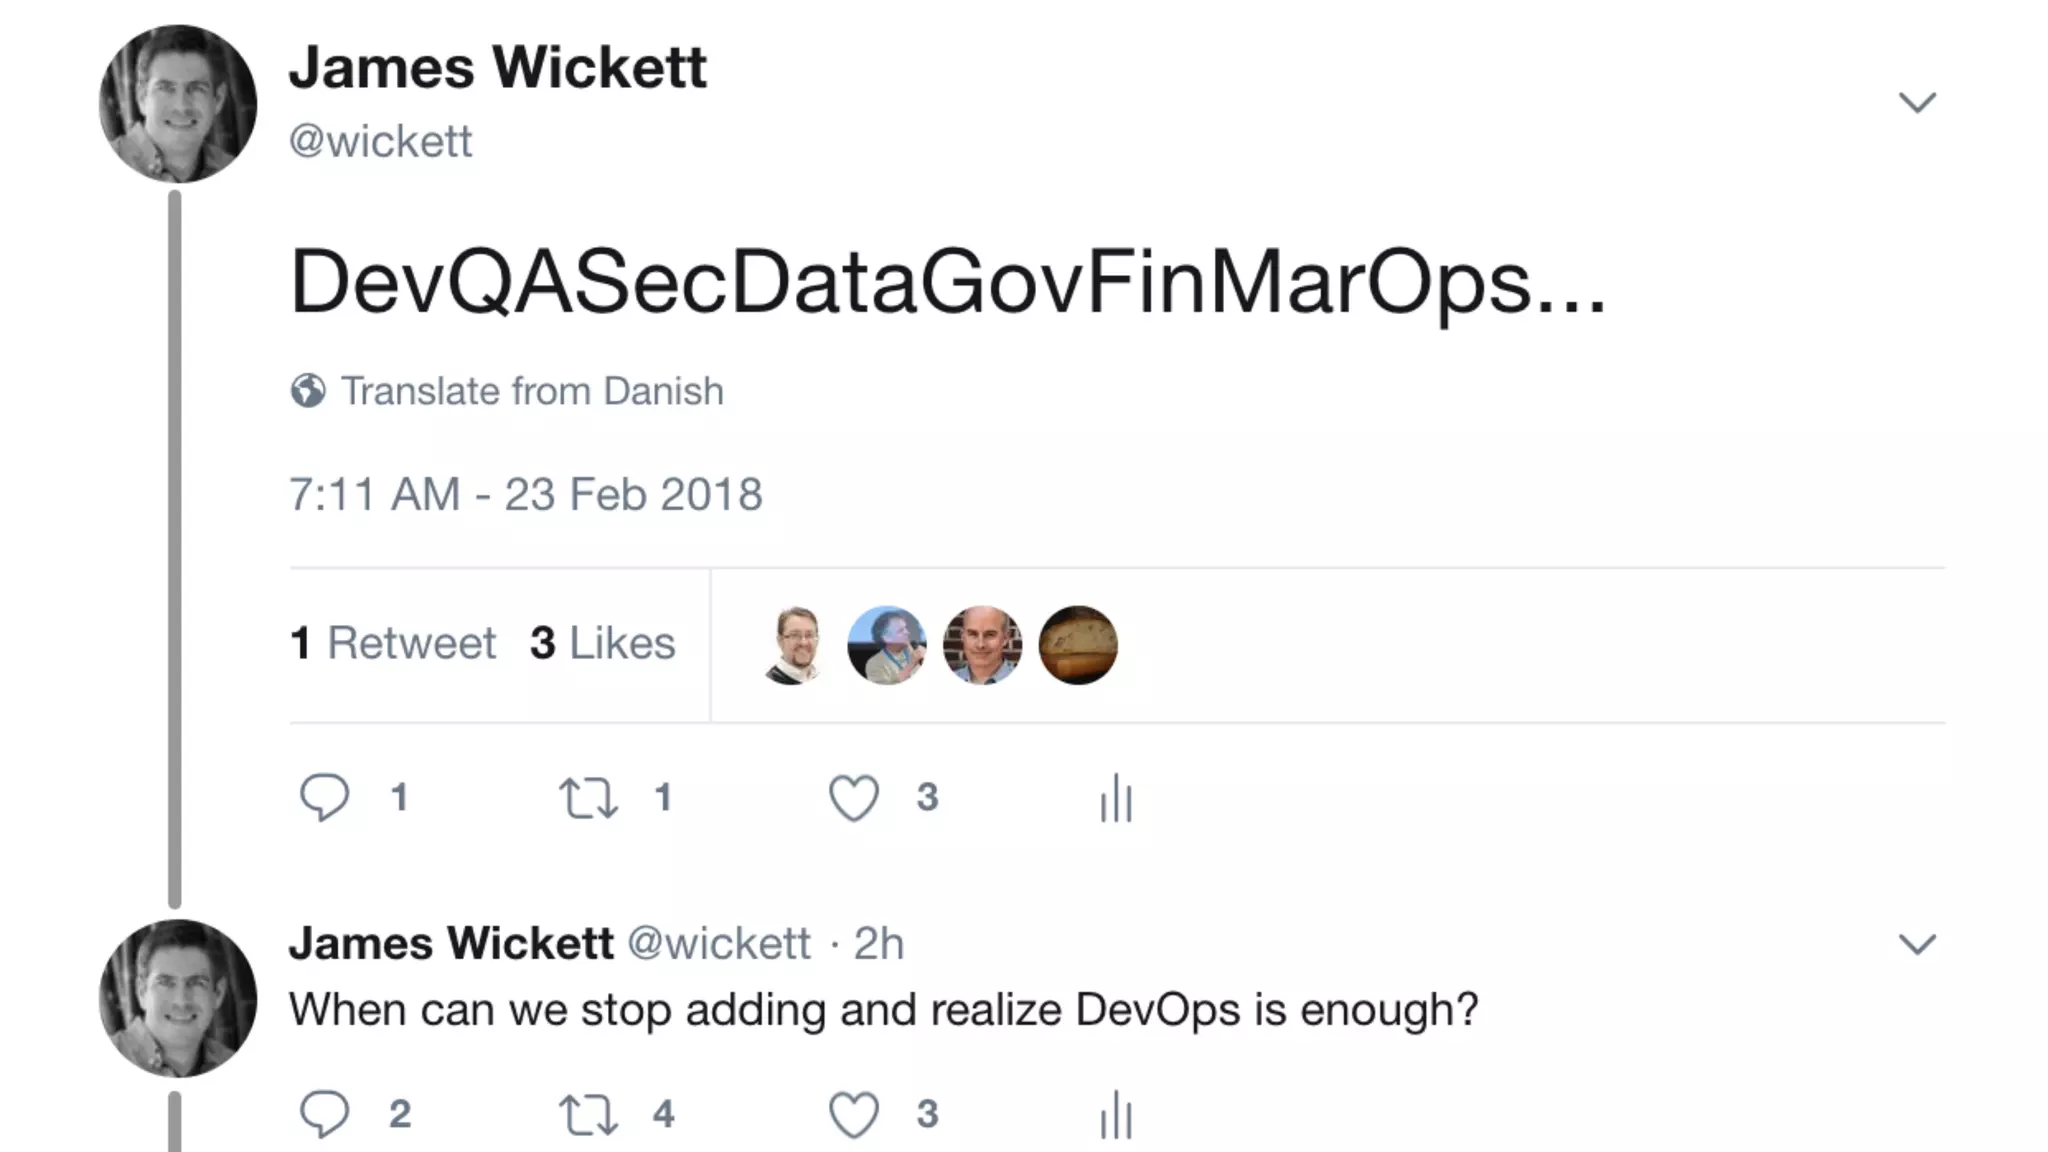View the 1 Retweet list
Image resolution: width=2048 pixels, height=1152 pixels.
(393, 643)
